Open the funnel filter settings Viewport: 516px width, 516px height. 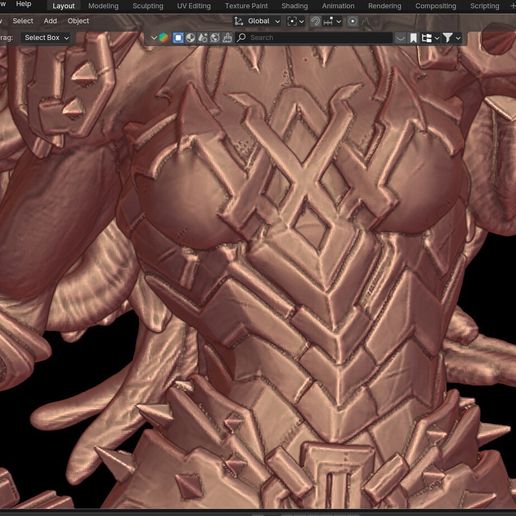tap(451, 38)
